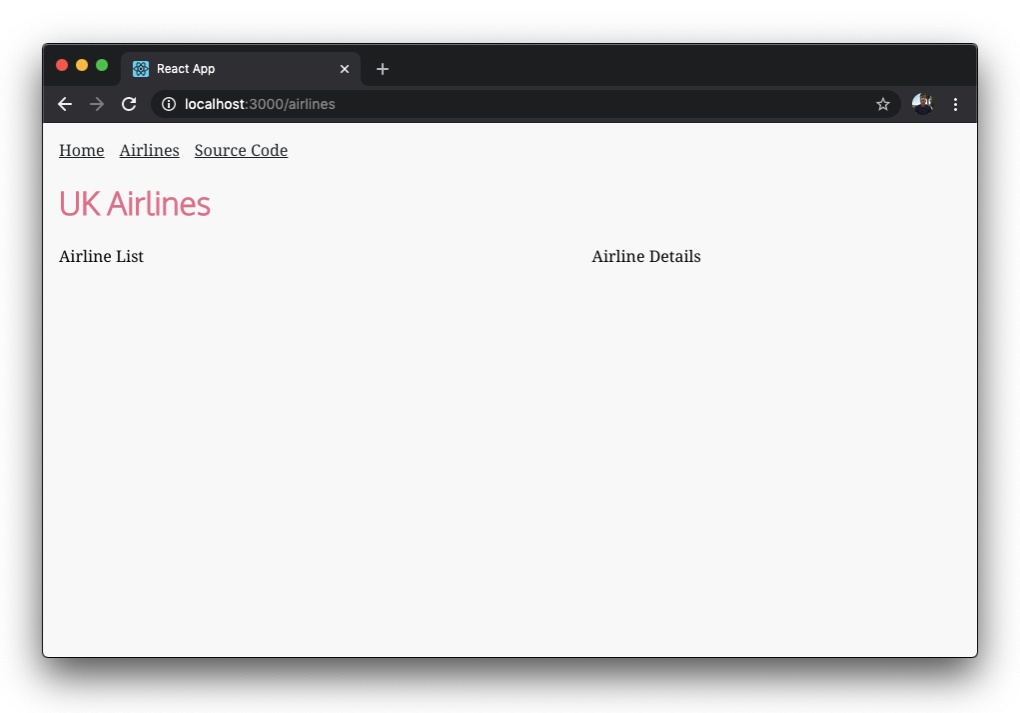
Task: Click the localhost:3000/airlines address bar
Action: click(x=526, y=104)
